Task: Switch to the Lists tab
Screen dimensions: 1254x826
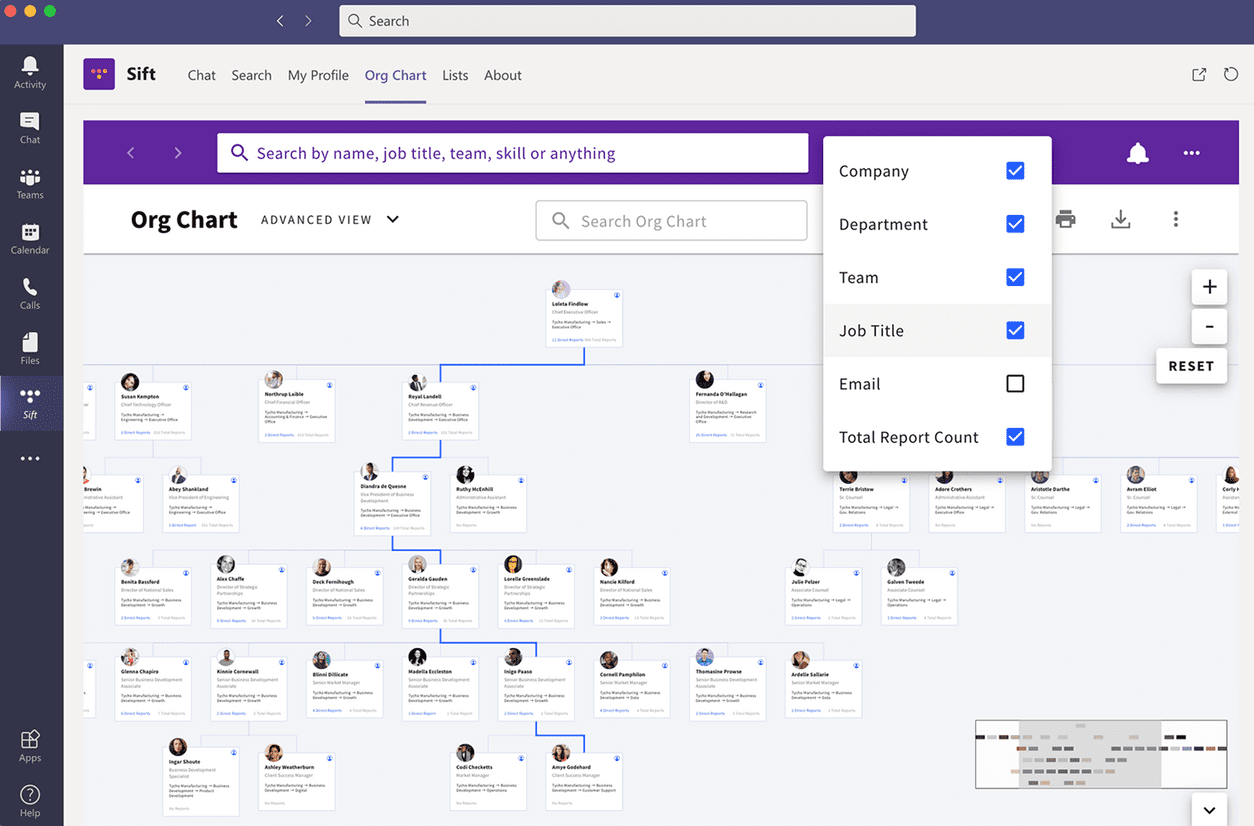Action: pyautogui.click(x=455, y=75)
